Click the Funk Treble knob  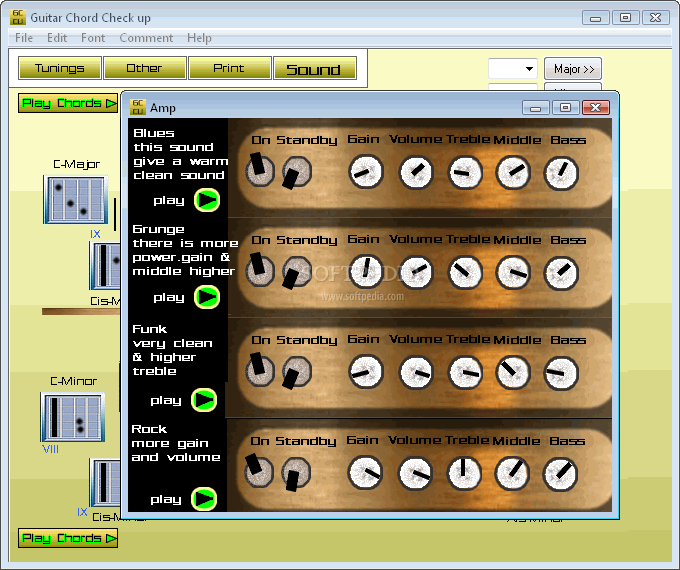click(465, 373)
